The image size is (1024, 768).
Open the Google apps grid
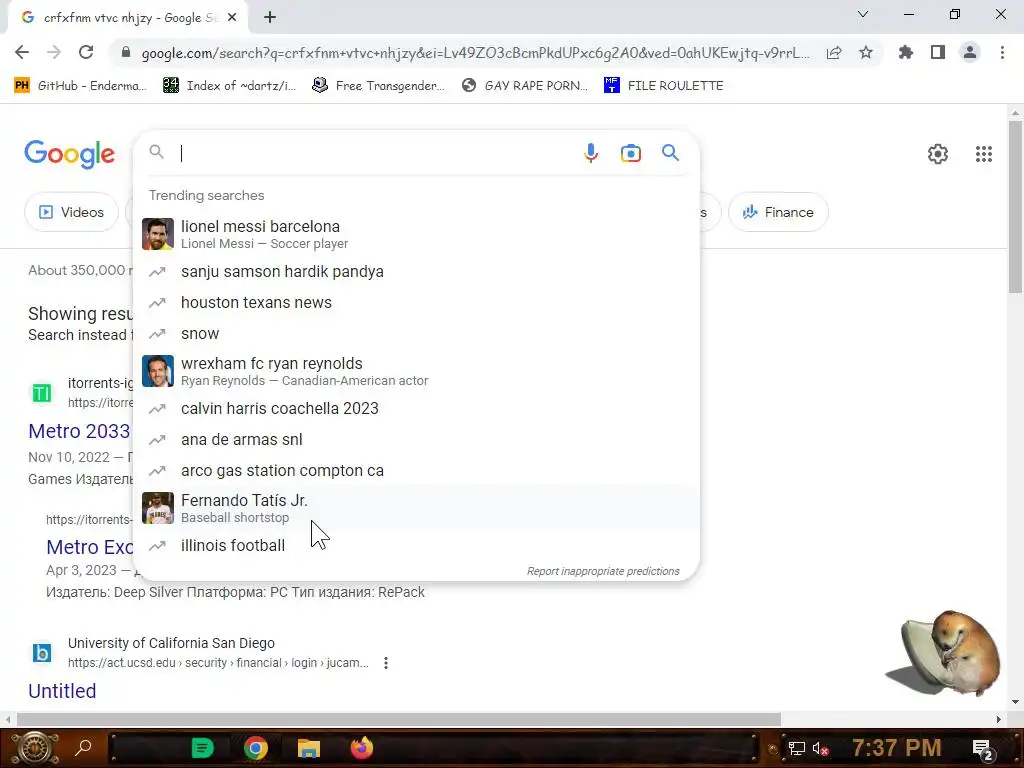tap(984, 154)
